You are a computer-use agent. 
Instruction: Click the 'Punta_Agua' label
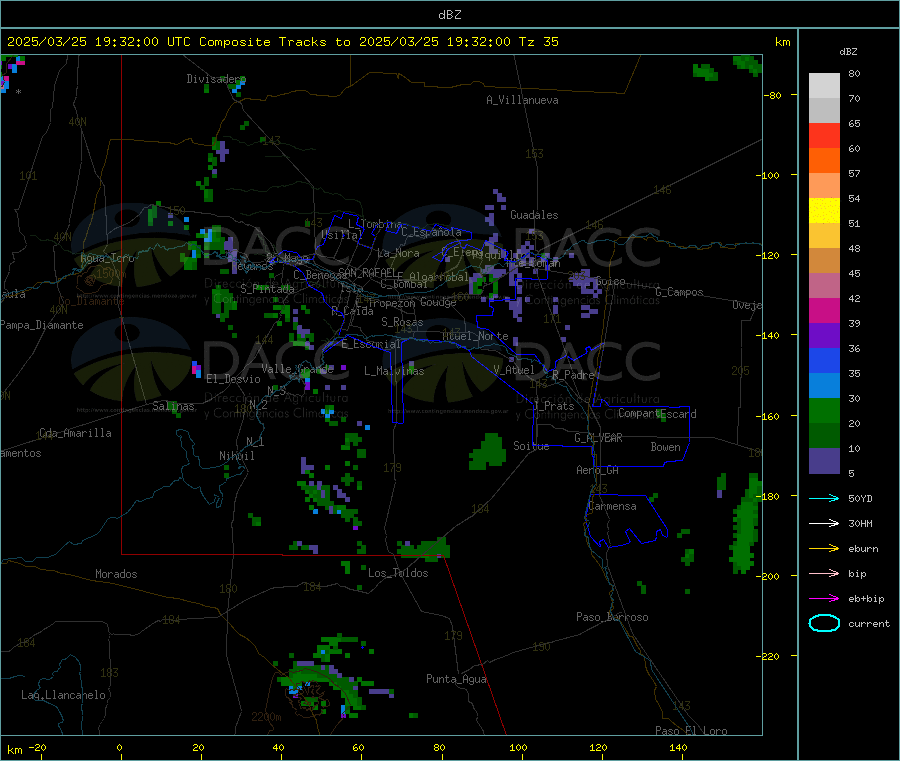tap(456, 679)
